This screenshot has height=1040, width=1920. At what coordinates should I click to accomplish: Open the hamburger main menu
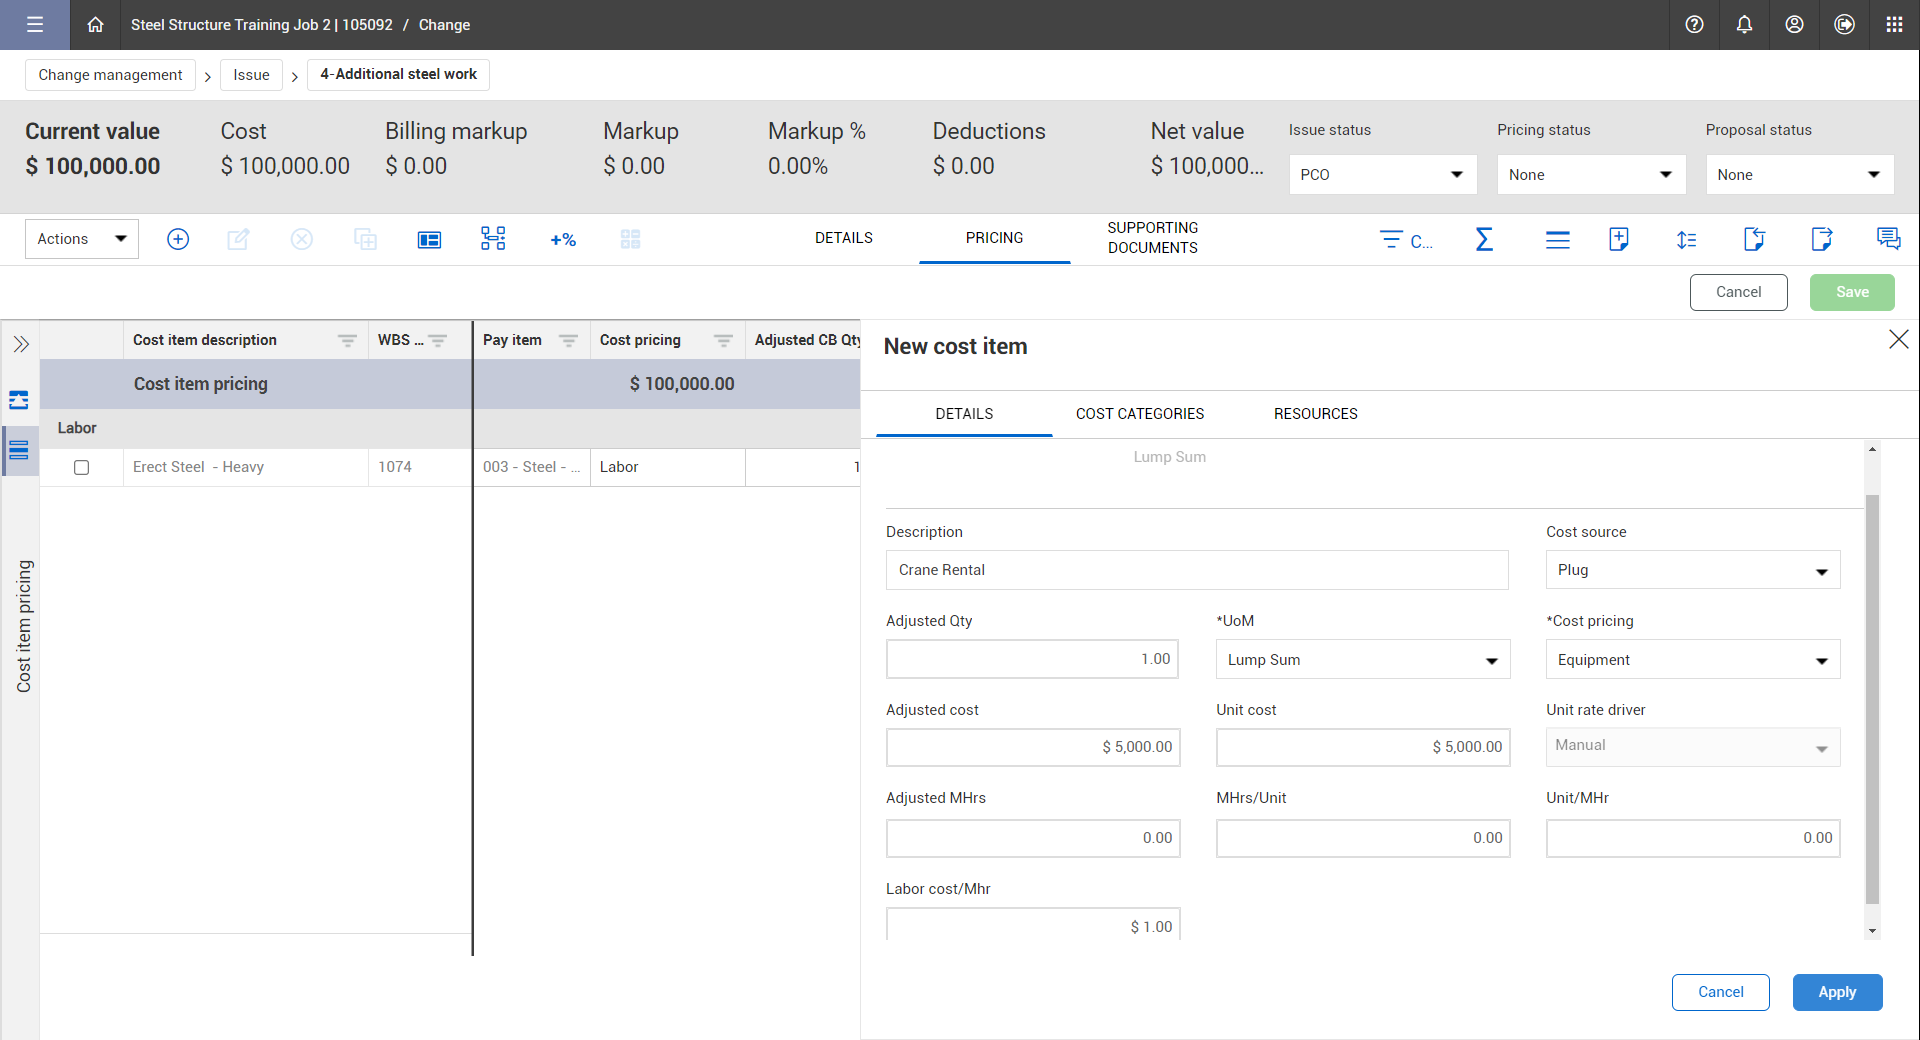pos(35,25)
